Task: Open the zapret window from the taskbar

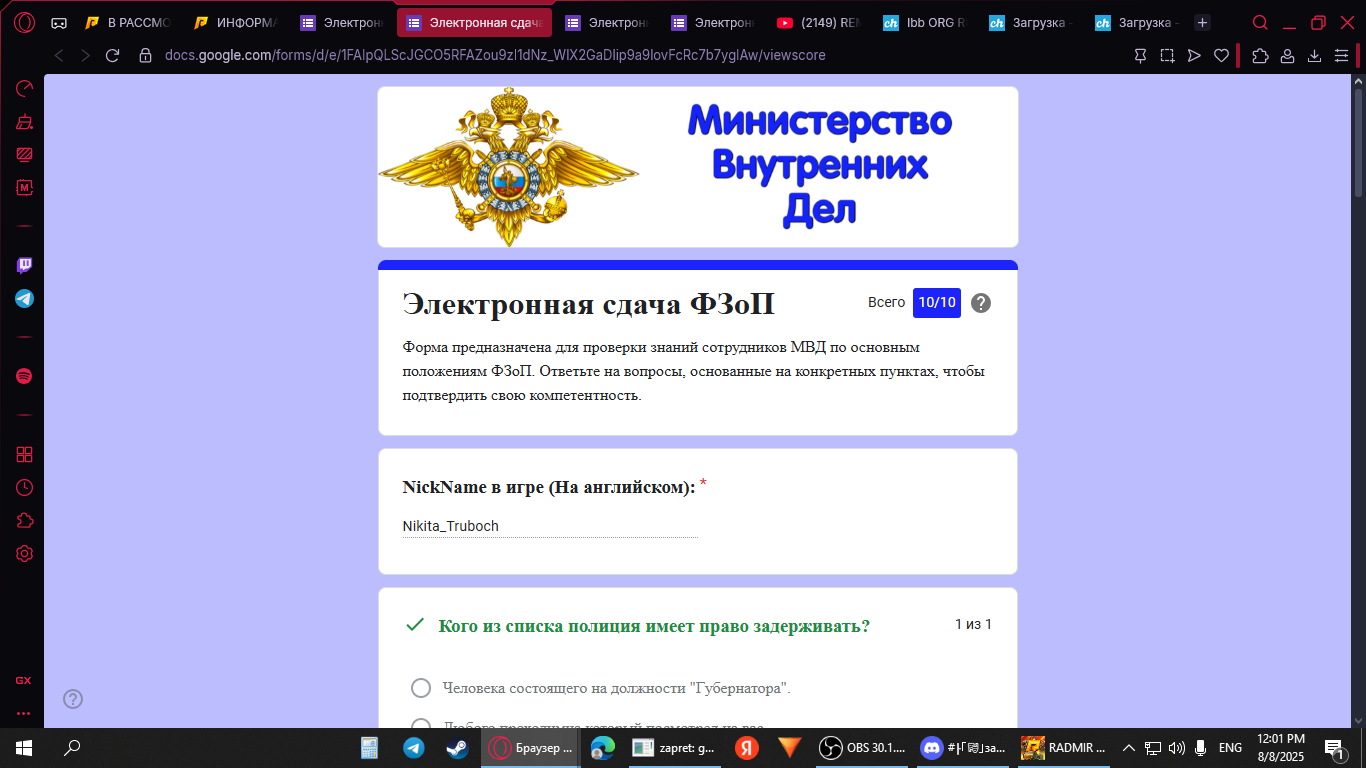Action: (x=674, y=748)
